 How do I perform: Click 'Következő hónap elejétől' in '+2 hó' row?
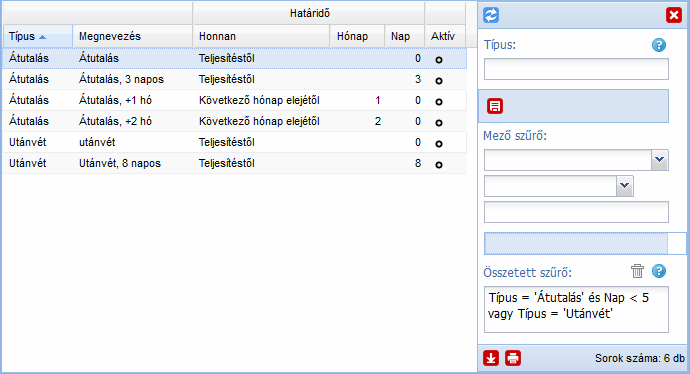(259, 121)
